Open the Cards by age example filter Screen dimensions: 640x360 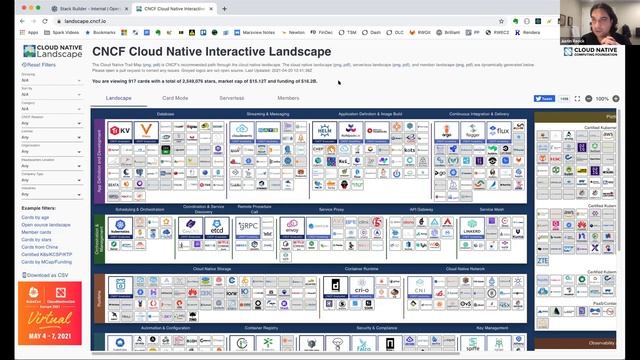(x=35, y=218)
